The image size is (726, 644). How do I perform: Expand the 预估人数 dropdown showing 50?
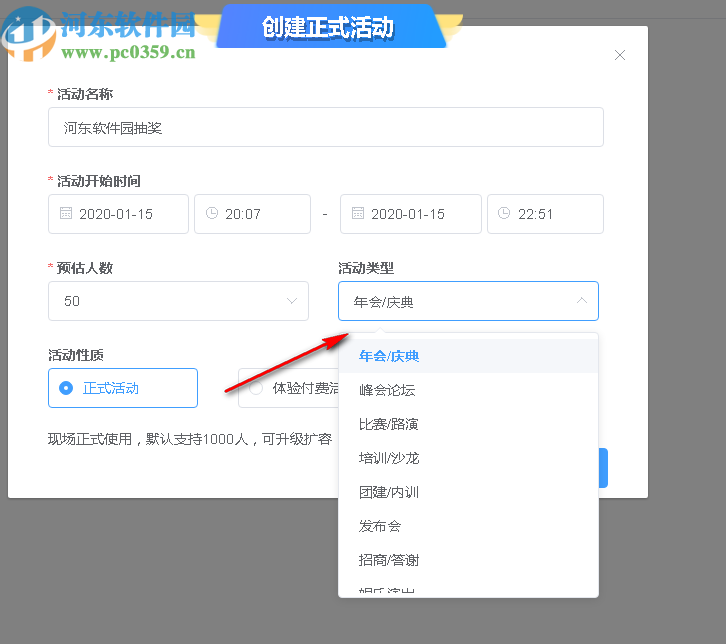(x=178, y=301)
